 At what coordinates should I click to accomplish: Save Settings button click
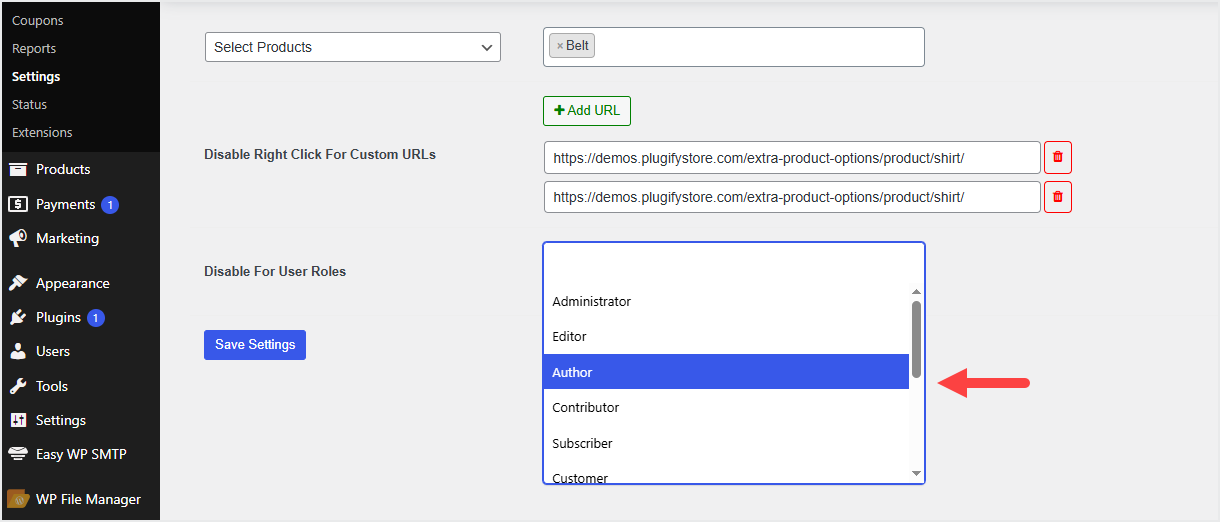255,345
